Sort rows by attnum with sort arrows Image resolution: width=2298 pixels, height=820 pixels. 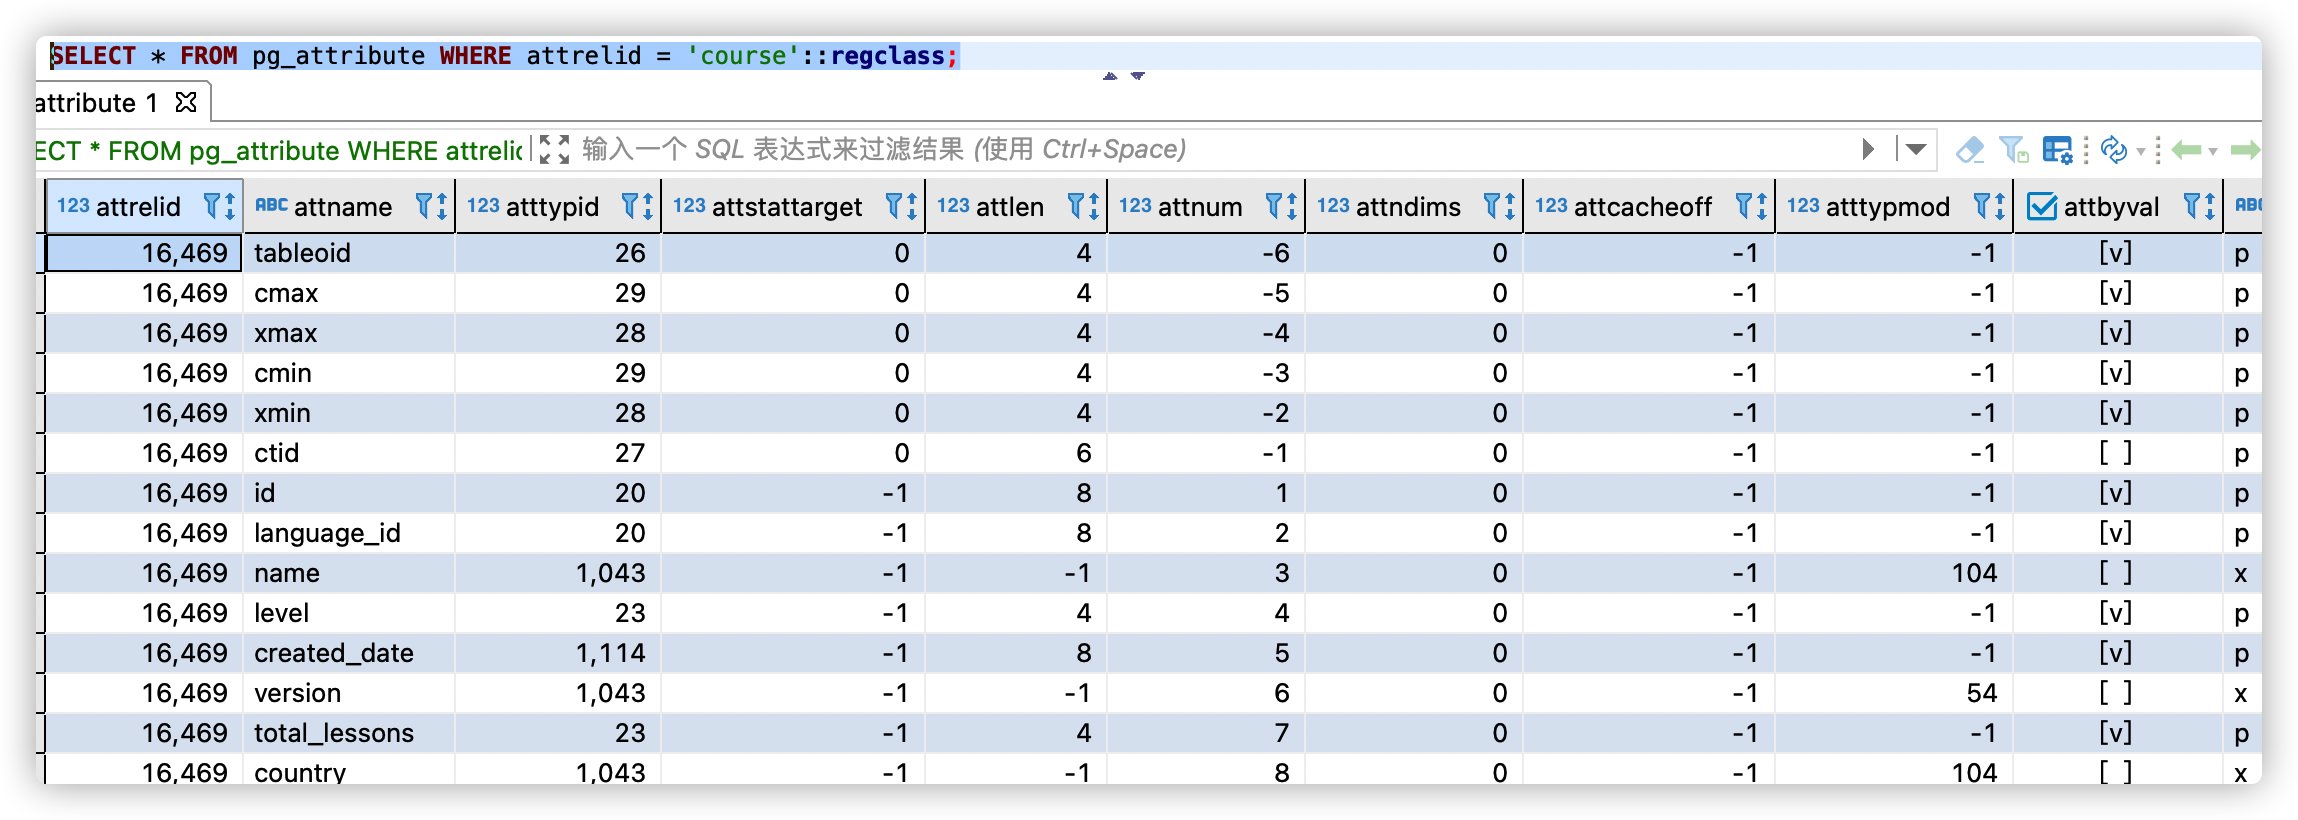(x=1292, y=206)
